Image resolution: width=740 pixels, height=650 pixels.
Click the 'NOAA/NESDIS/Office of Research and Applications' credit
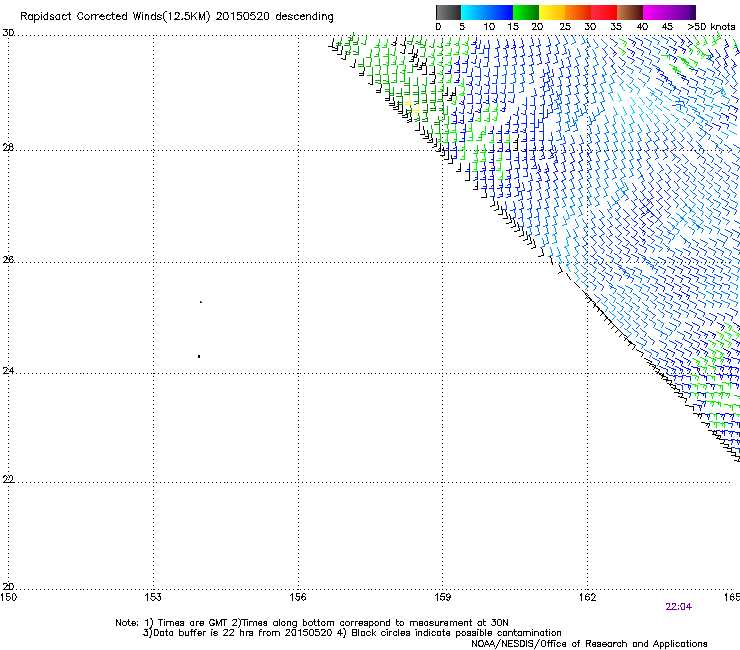[x=589, y=644]
